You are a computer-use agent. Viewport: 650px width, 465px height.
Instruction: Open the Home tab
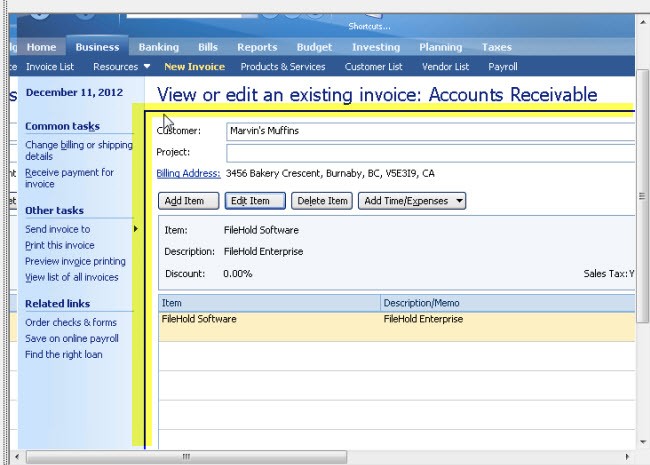tap(41, 47)
